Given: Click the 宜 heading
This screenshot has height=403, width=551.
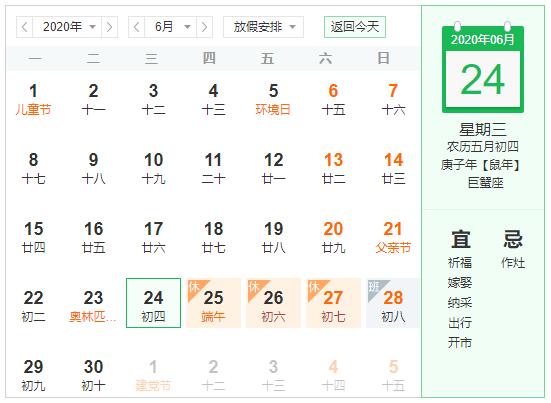Looking at the screenshot, I should pos(461,239).
